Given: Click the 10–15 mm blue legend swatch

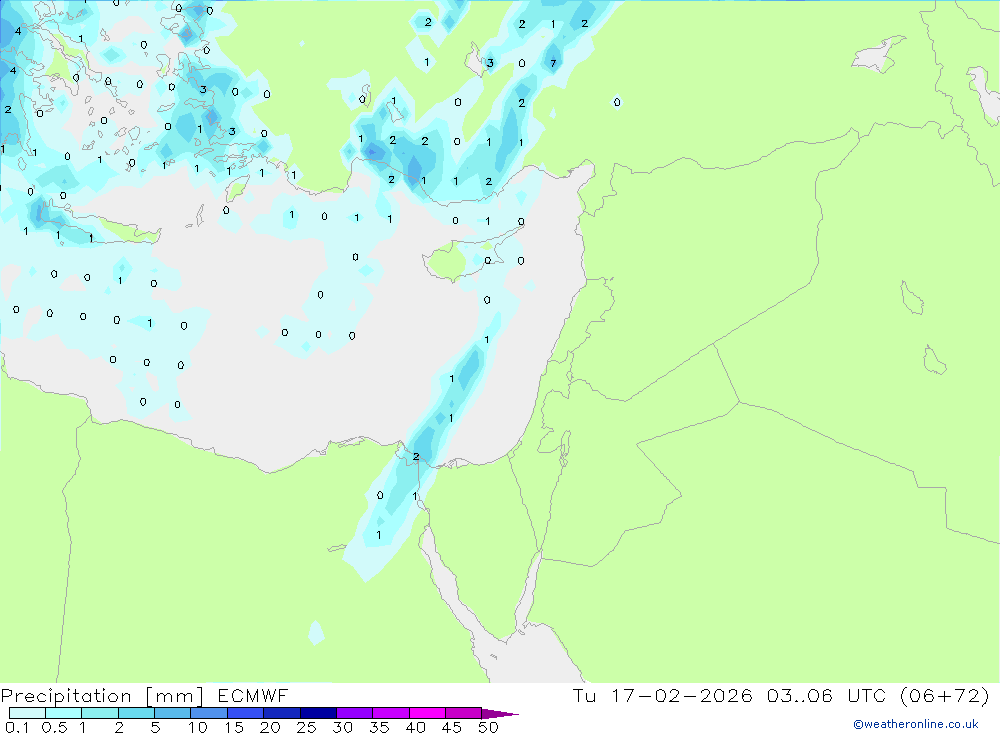Looking at the screenshot, I should tap(209, 713).
